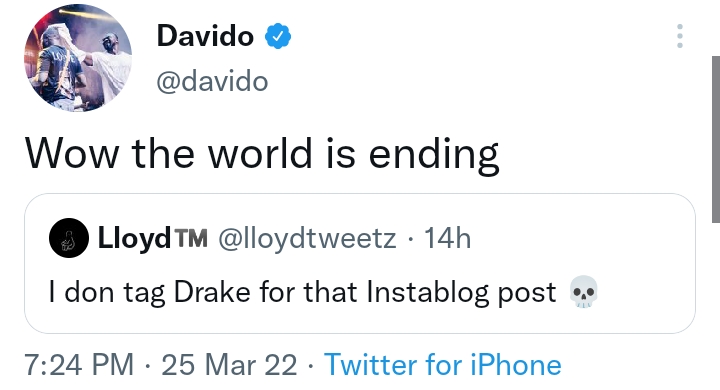Click the 14h timestamp in quoted tweet
The width and height of the screenshot is (720, 390).
447,238
